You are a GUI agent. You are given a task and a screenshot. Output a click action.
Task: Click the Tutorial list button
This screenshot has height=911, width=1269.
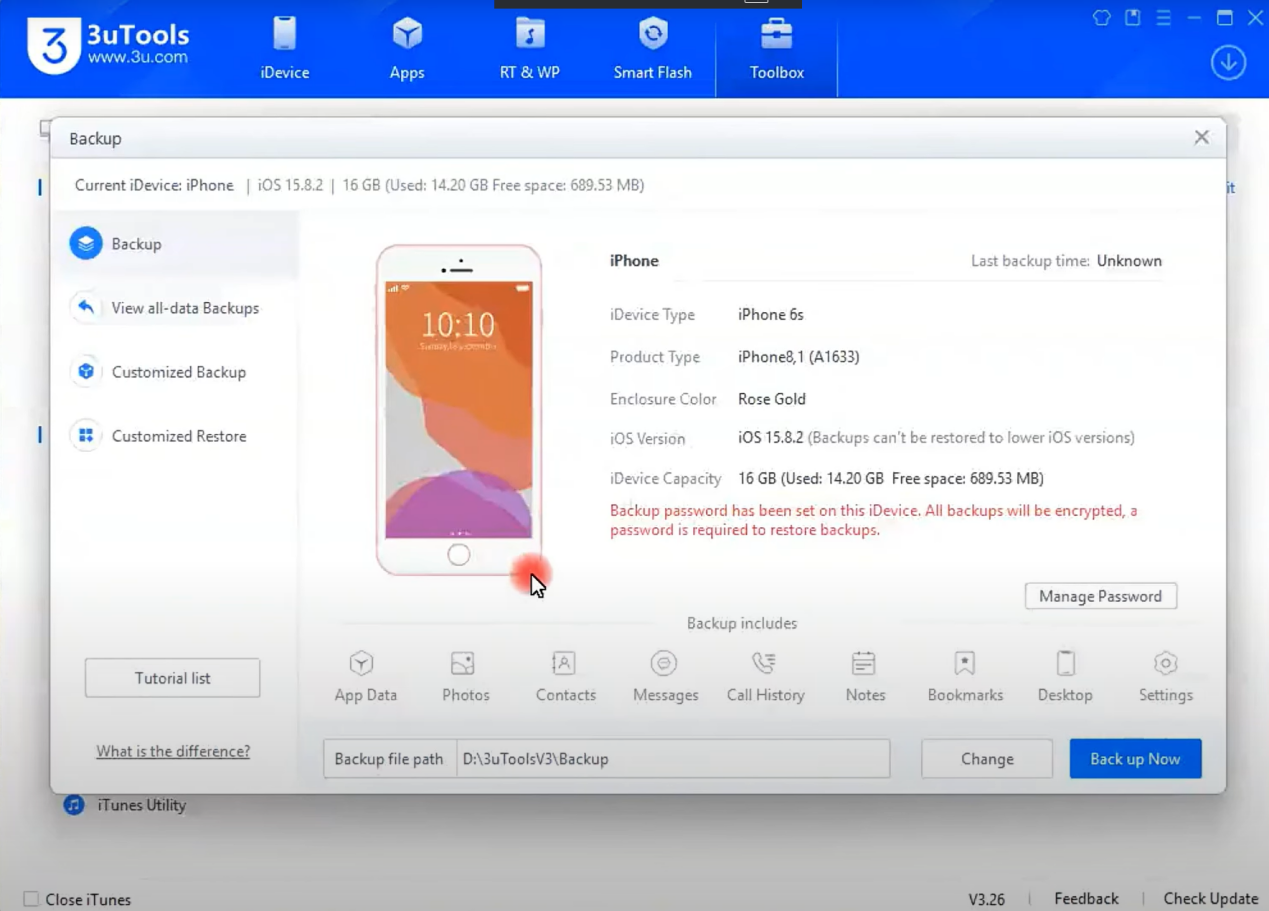tap(172, 678)
